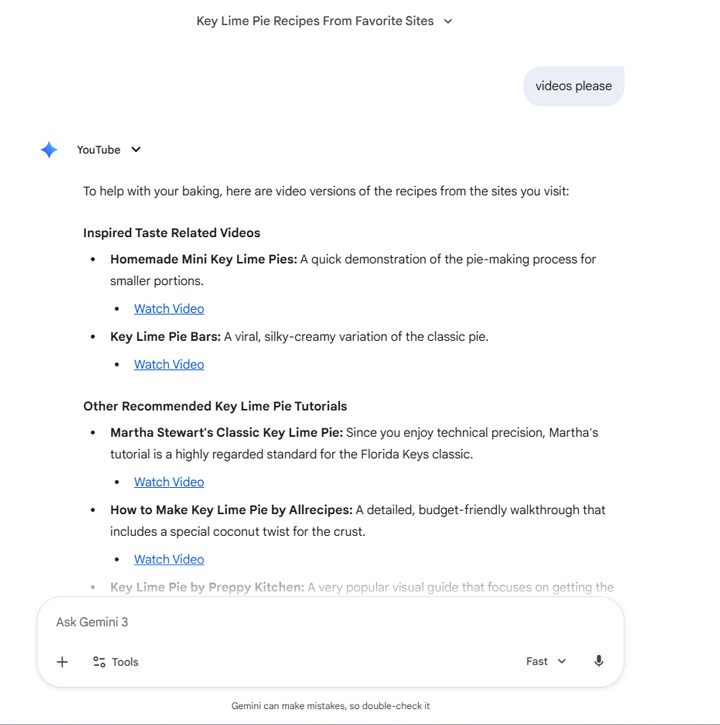
Task: Expand the YouTube source chevron
Action: pyautogui.click(x=136, y=150)
